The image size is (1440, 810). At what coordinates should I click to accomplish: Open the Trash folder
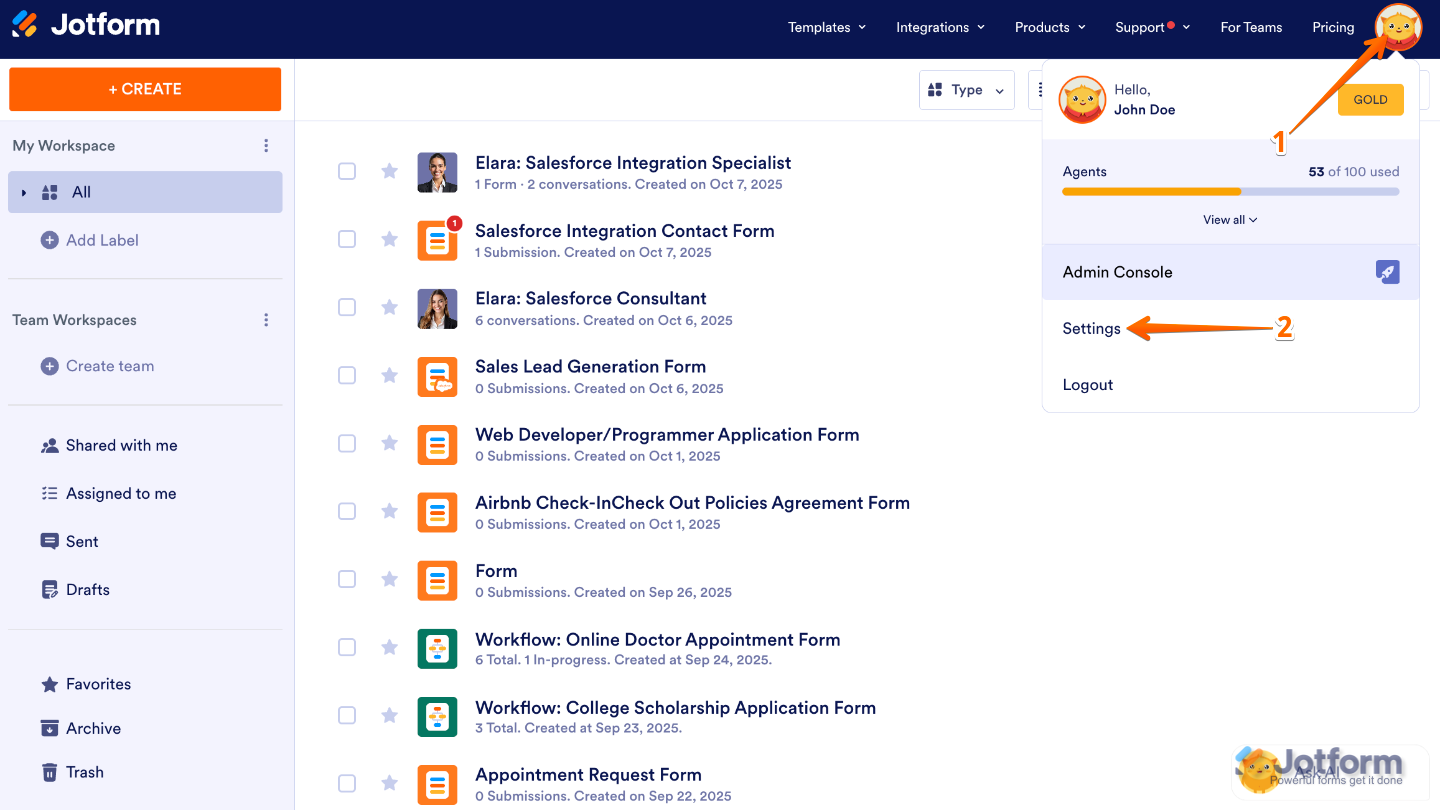[83, 771]
